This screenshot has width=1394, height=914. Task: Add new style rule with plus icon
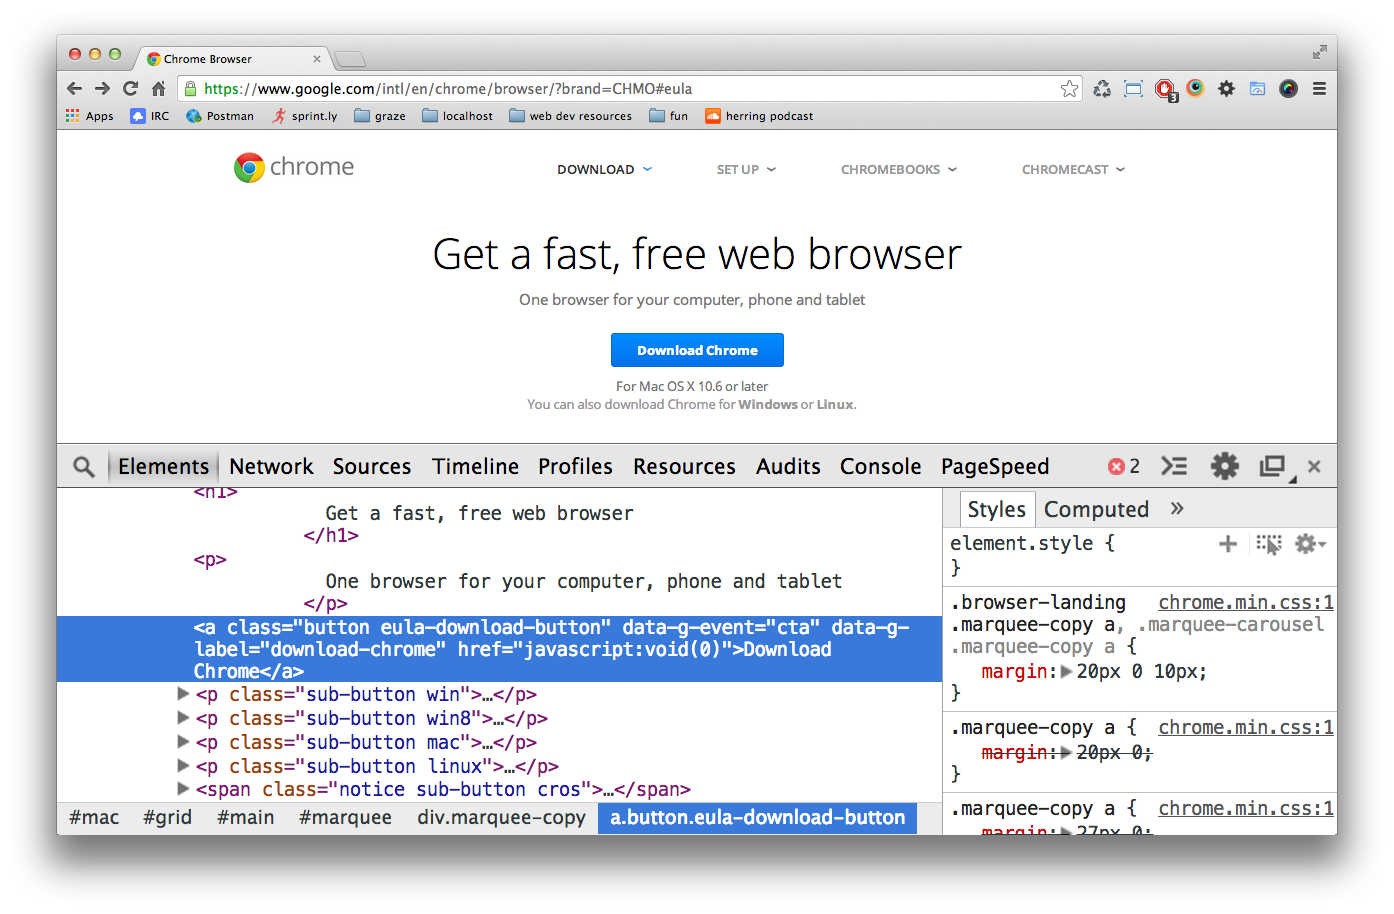click(1228, 544)
